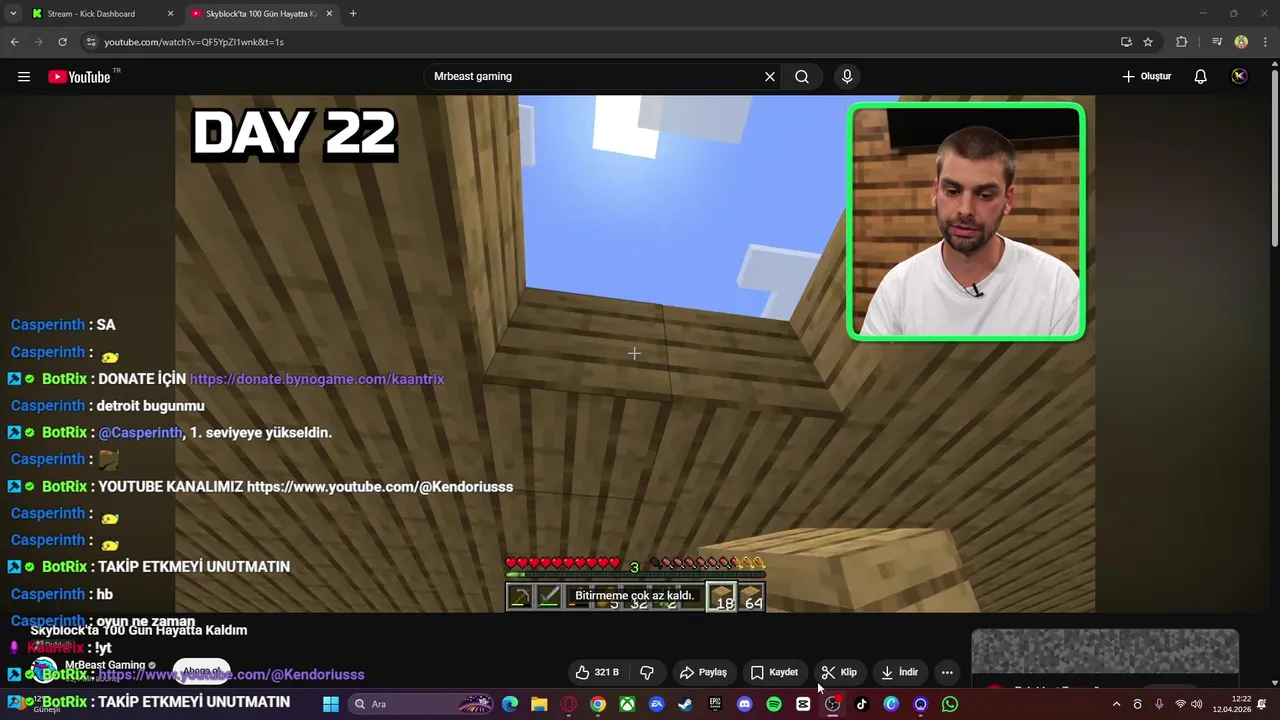Viewport: 1280px width, 720px height.
Task: Click the MrBeast facecam overlay
Action: [966, 222]
